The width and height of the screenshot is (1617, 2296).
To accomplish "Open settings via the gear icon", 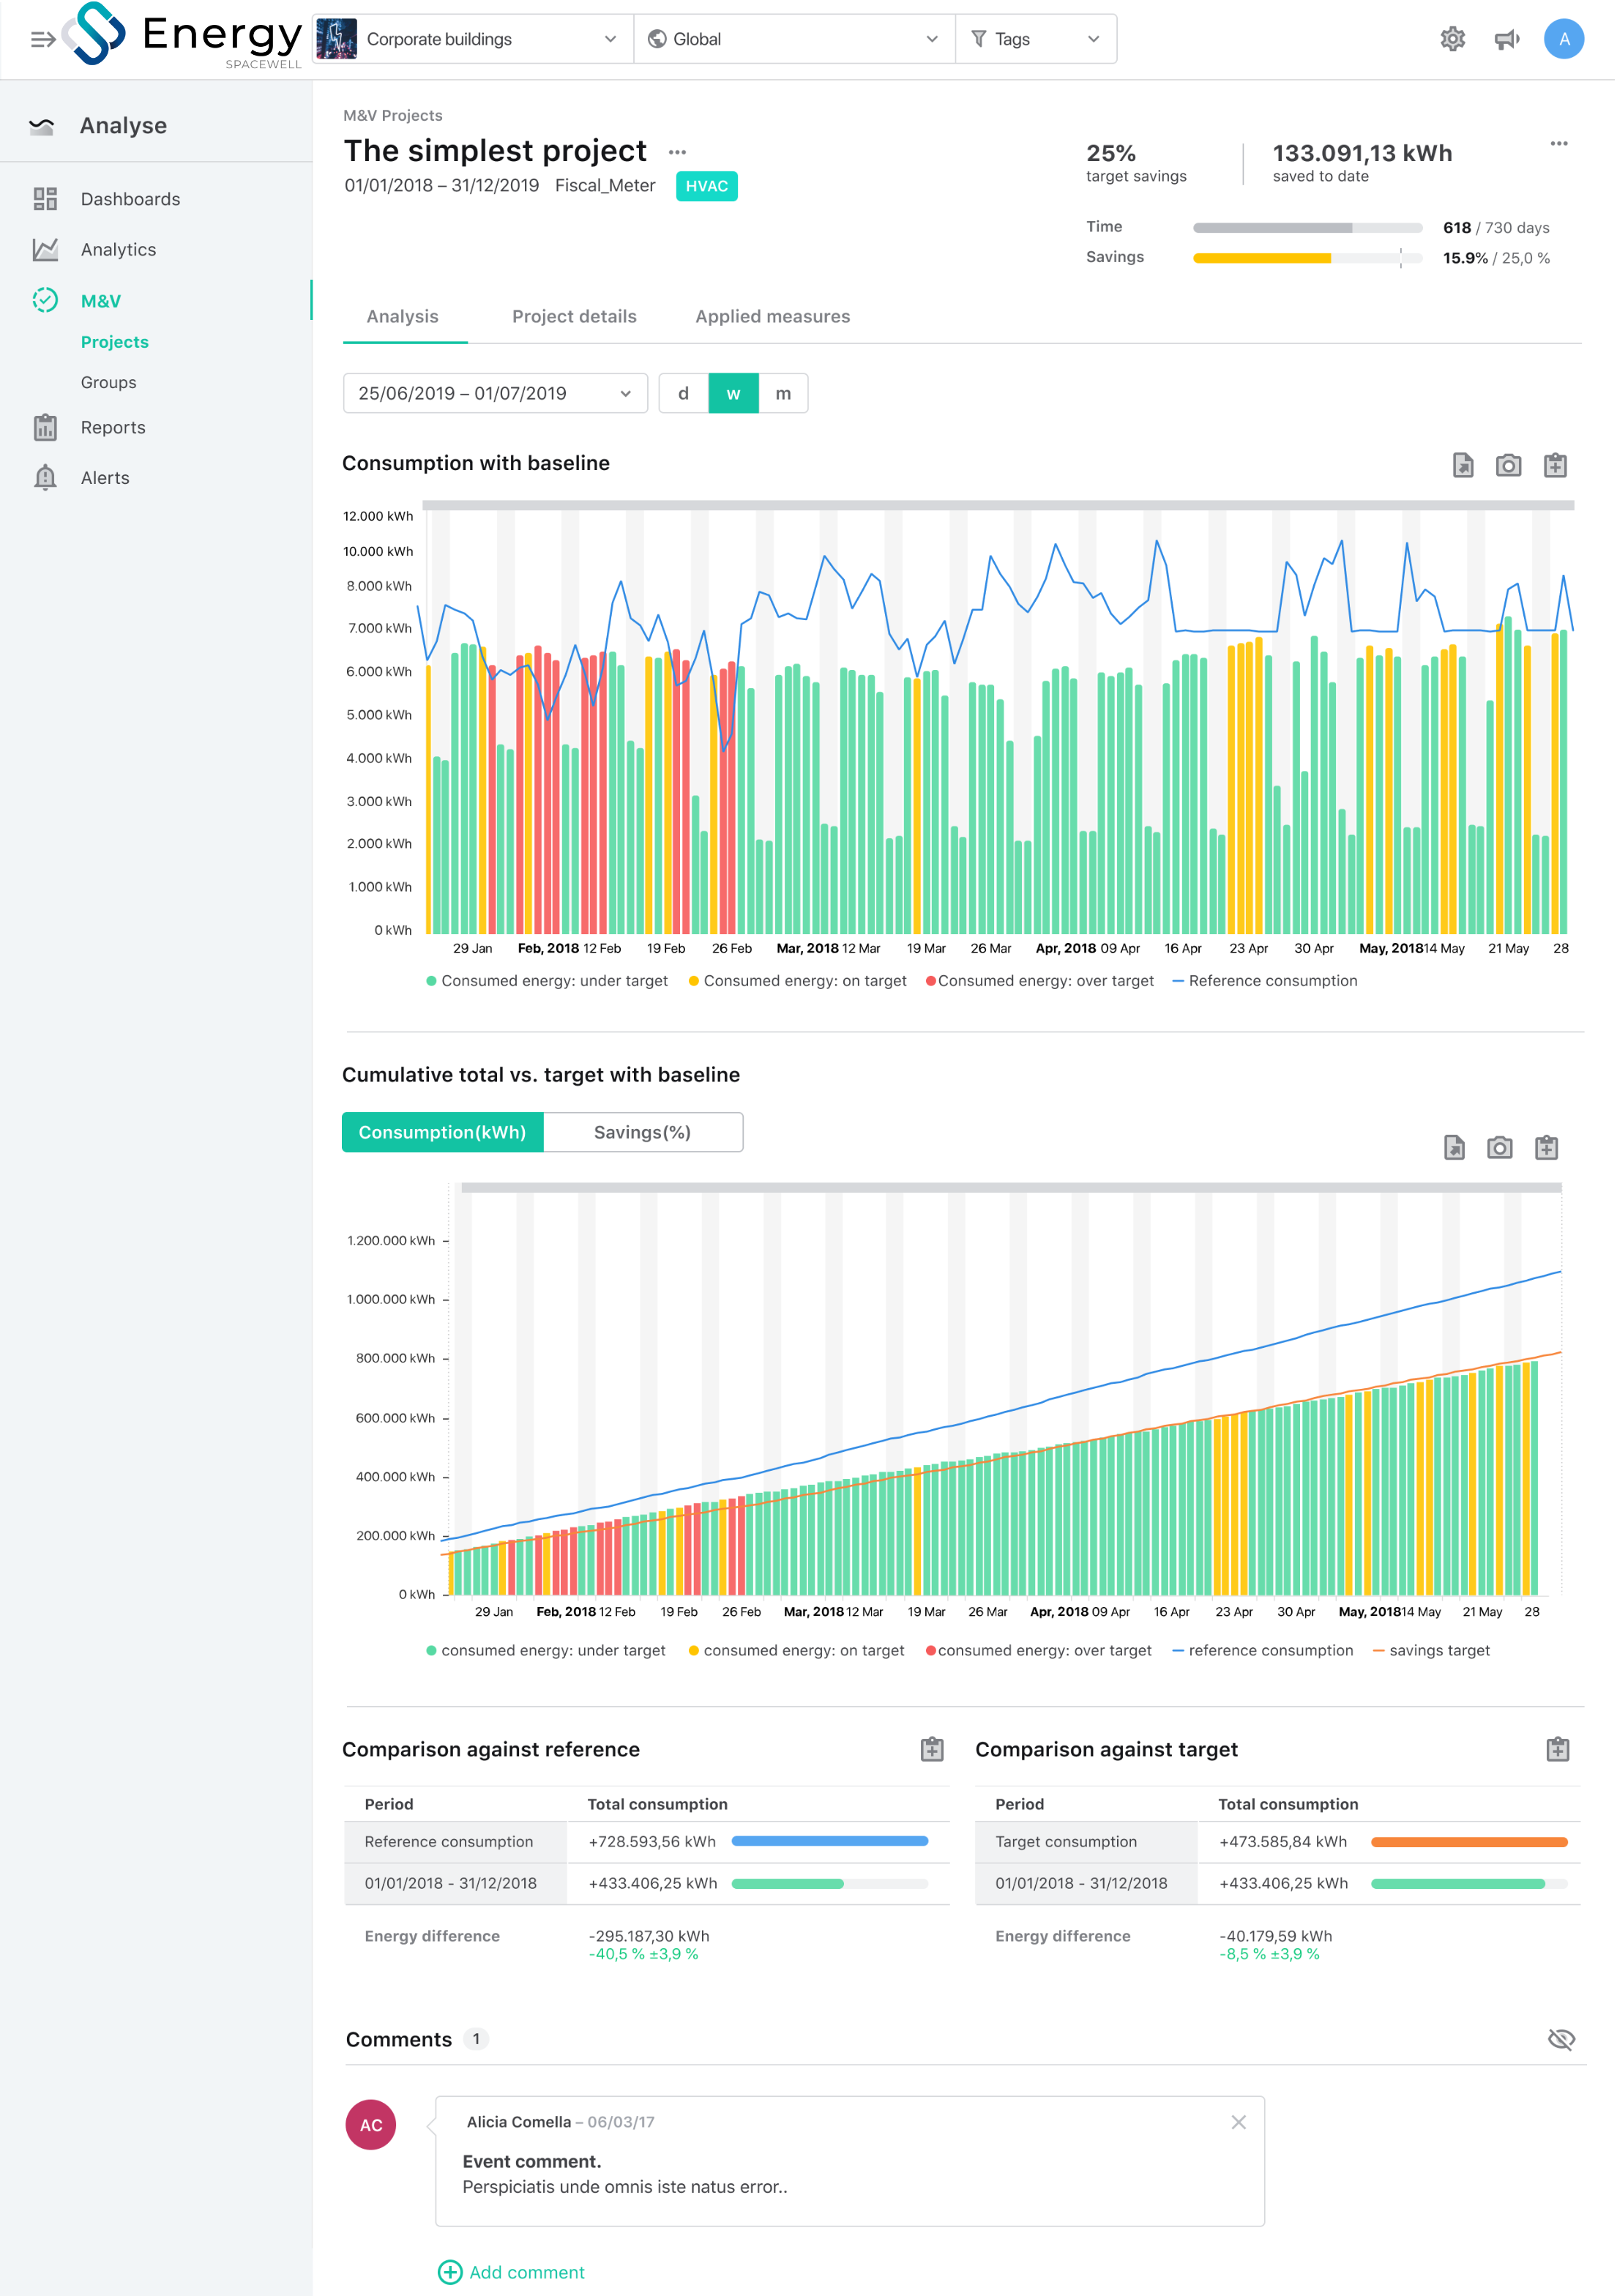I will click(x=1453, y=39).
